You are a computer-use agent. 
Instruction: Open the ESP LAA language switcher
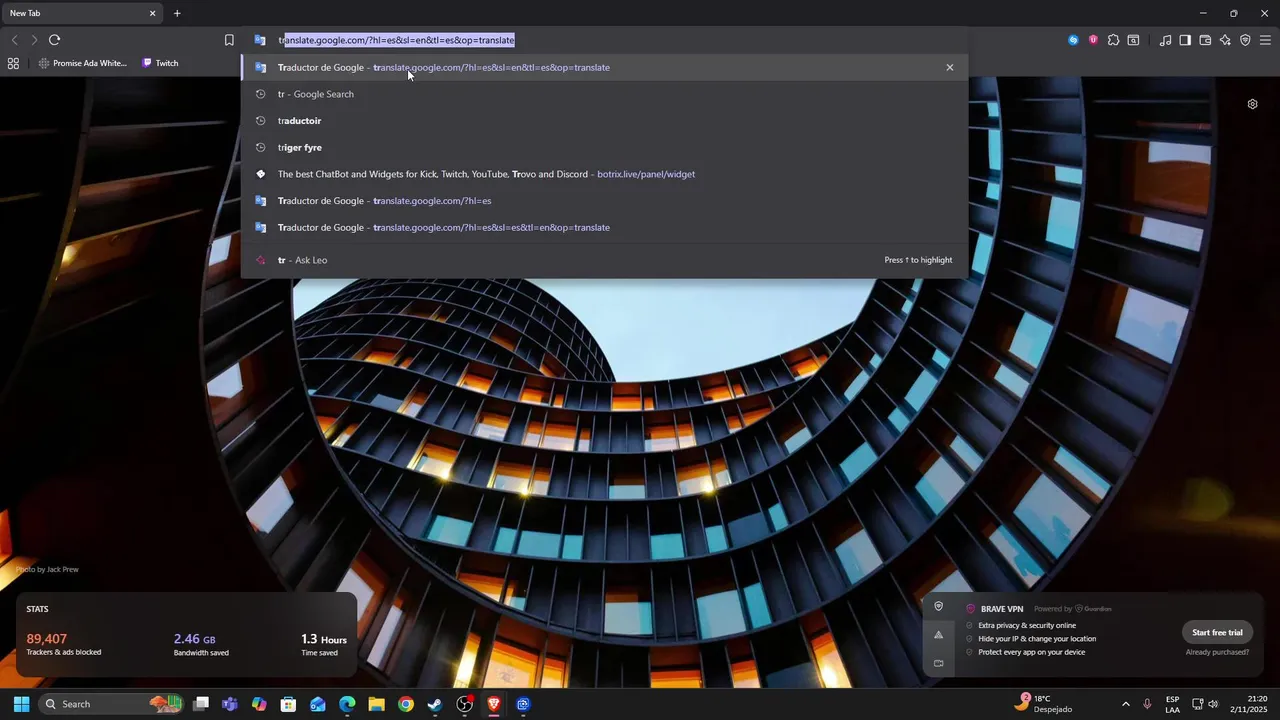pyautogui.click(x=1172, y=704)
